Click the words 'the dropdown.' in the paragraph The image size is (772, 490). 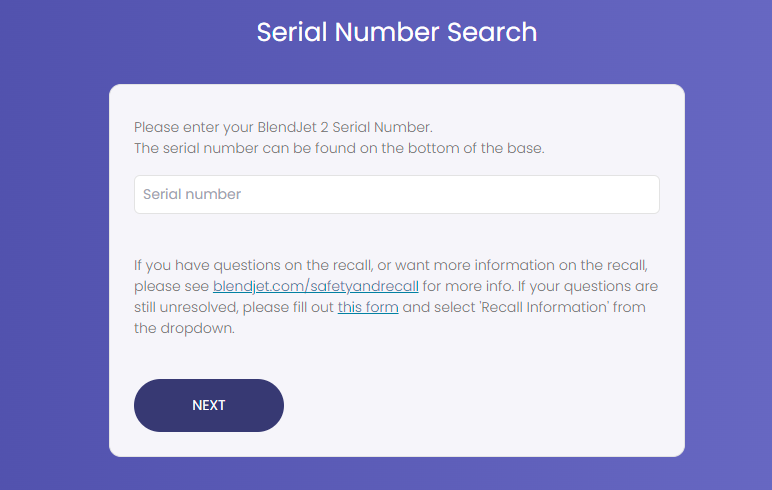click(184, 328)
